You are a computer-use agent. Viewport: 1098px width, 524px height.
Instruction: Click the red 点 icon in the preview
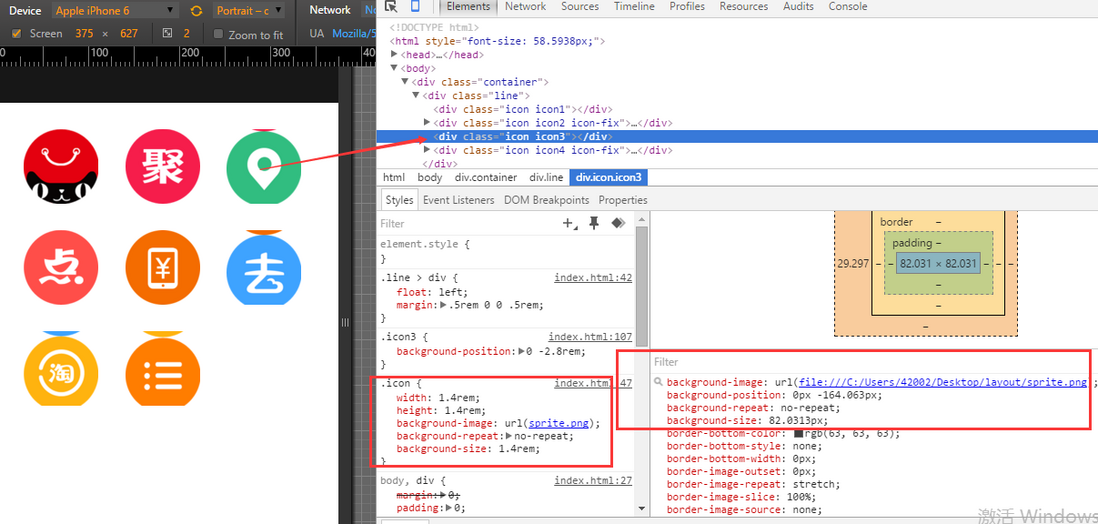[61, 268]
